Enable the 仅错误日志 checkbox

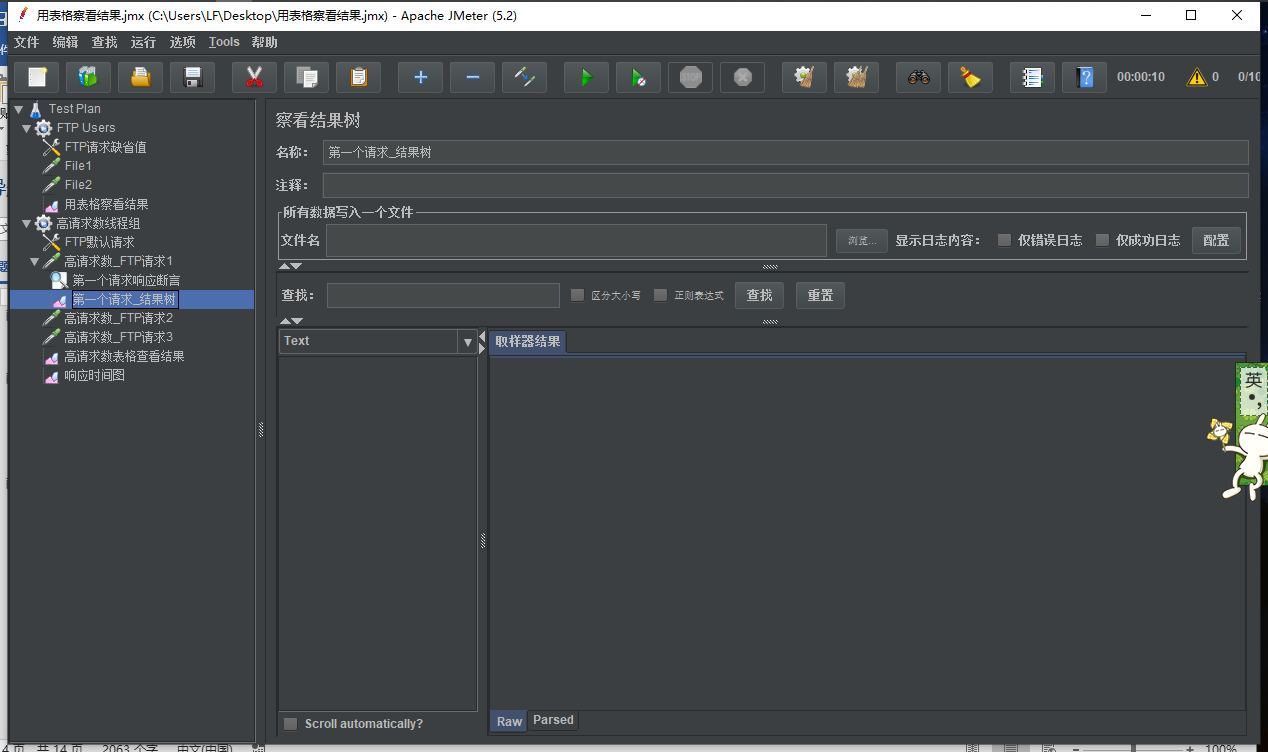point(1004,239)
